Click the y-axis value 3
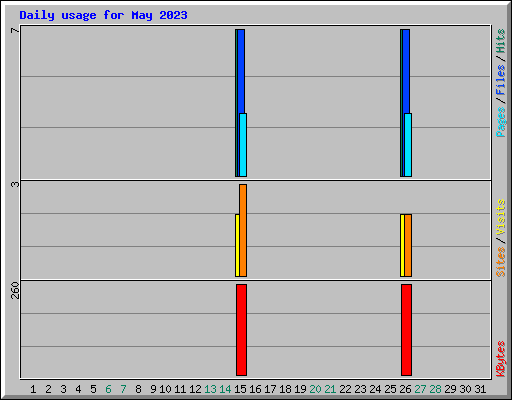This screenshot has width=512, height=400. click(15, 184)
